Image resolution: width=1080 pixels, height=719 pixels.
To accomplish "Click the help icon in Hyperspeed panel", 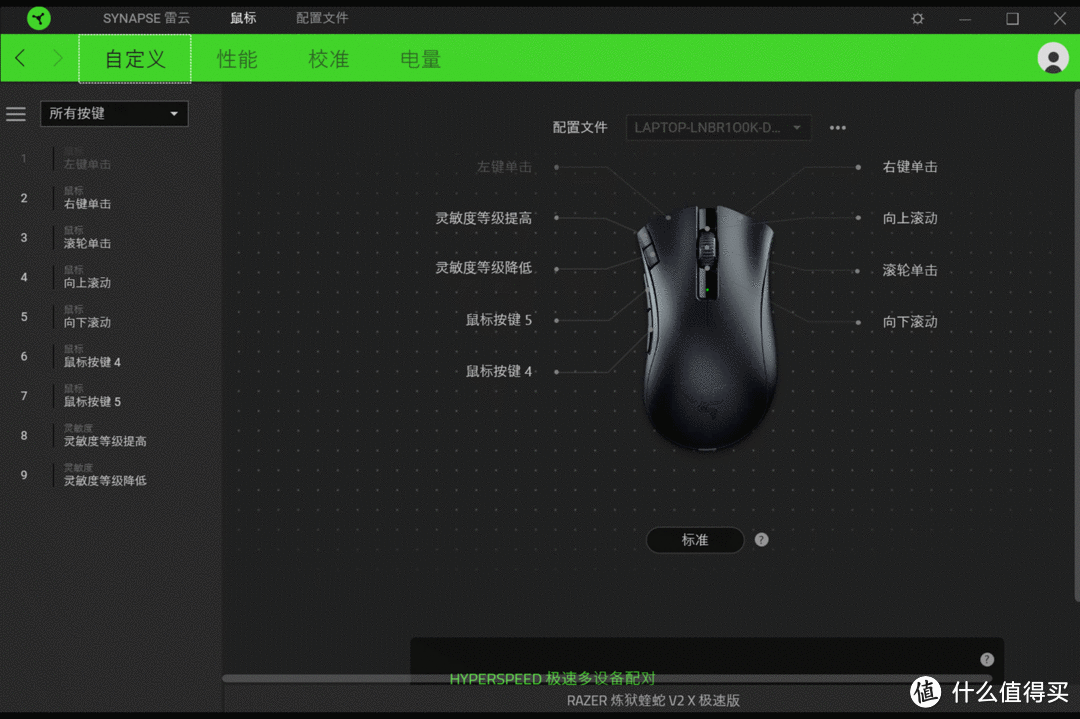I will tap(987, 659).
